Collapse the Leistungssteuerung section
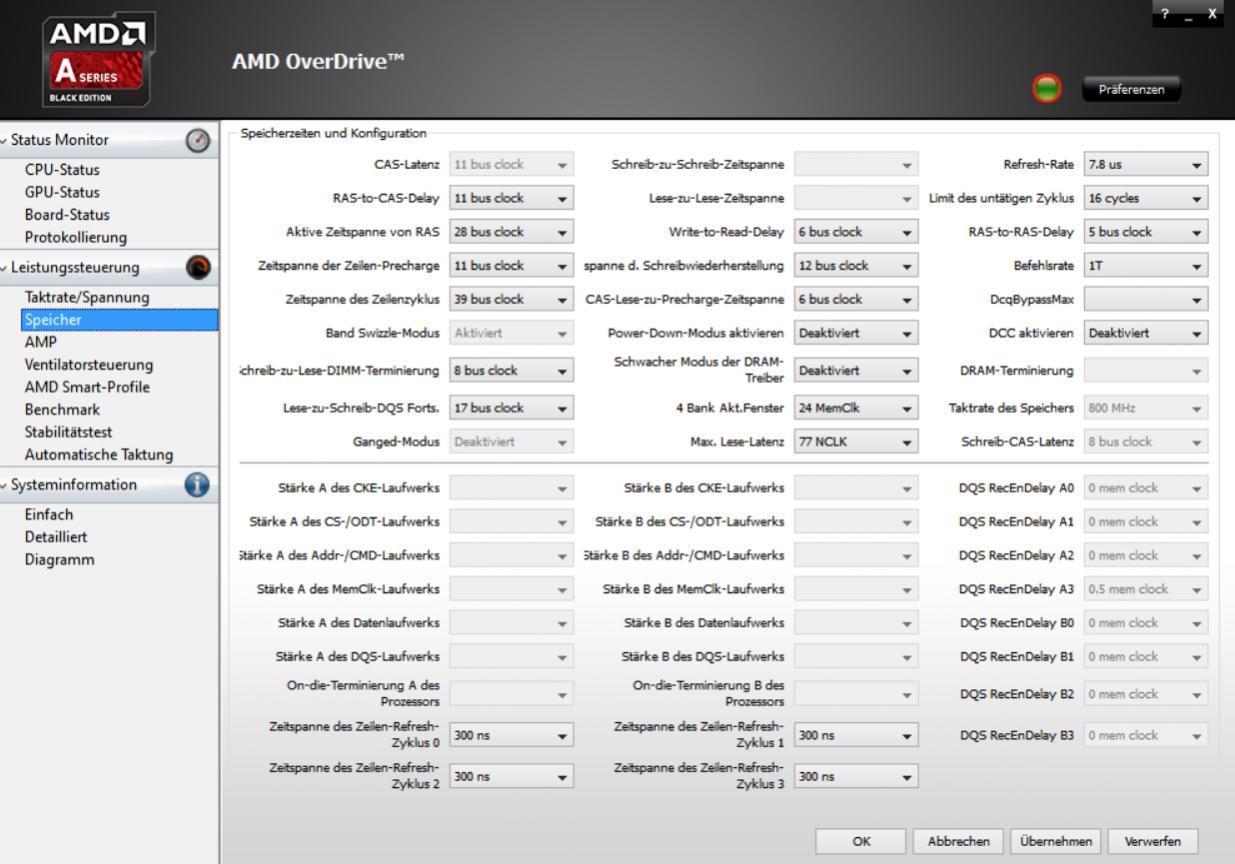 (5, 268)
